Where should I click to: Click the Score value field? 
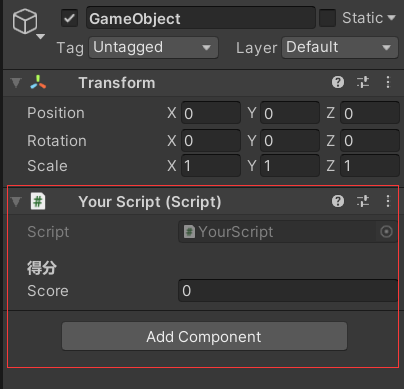pyautogui.click(x=288, y=291)
